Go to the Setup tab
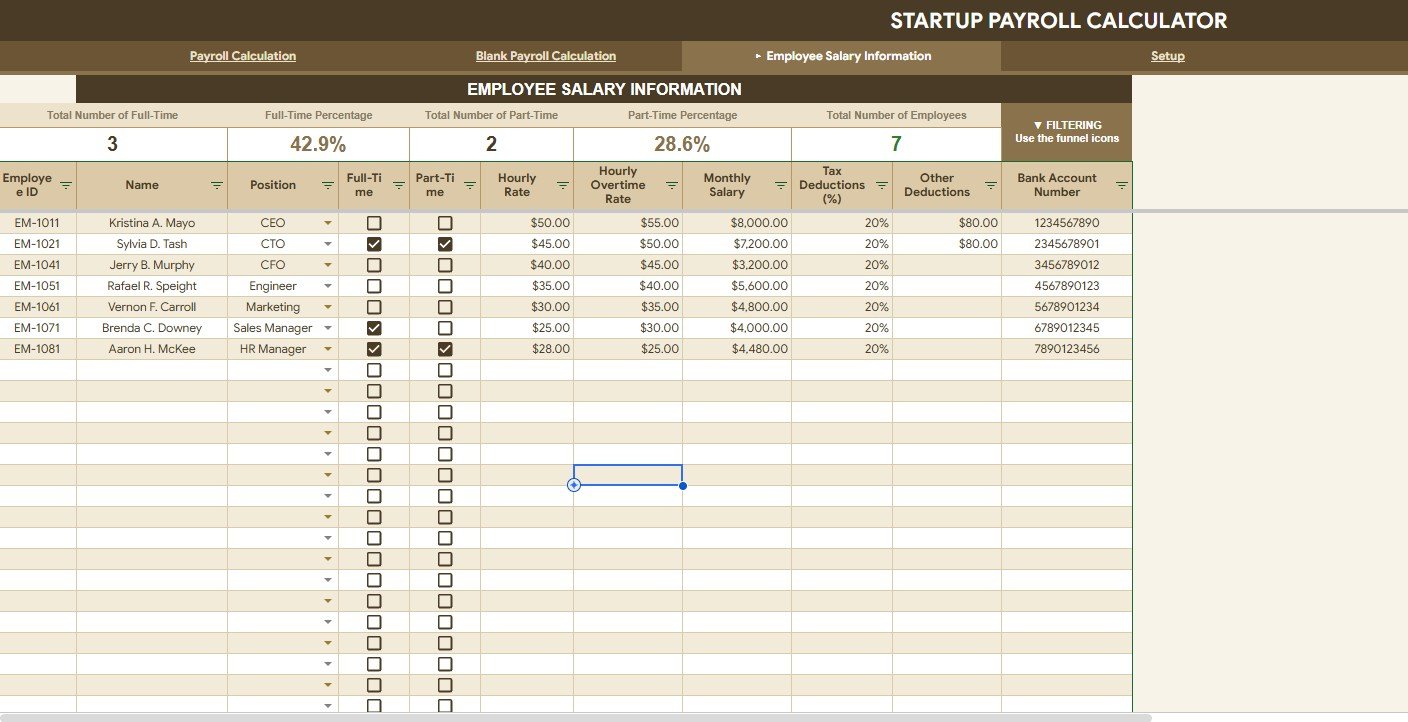Screen dimensions: 1408x722 1167,56
